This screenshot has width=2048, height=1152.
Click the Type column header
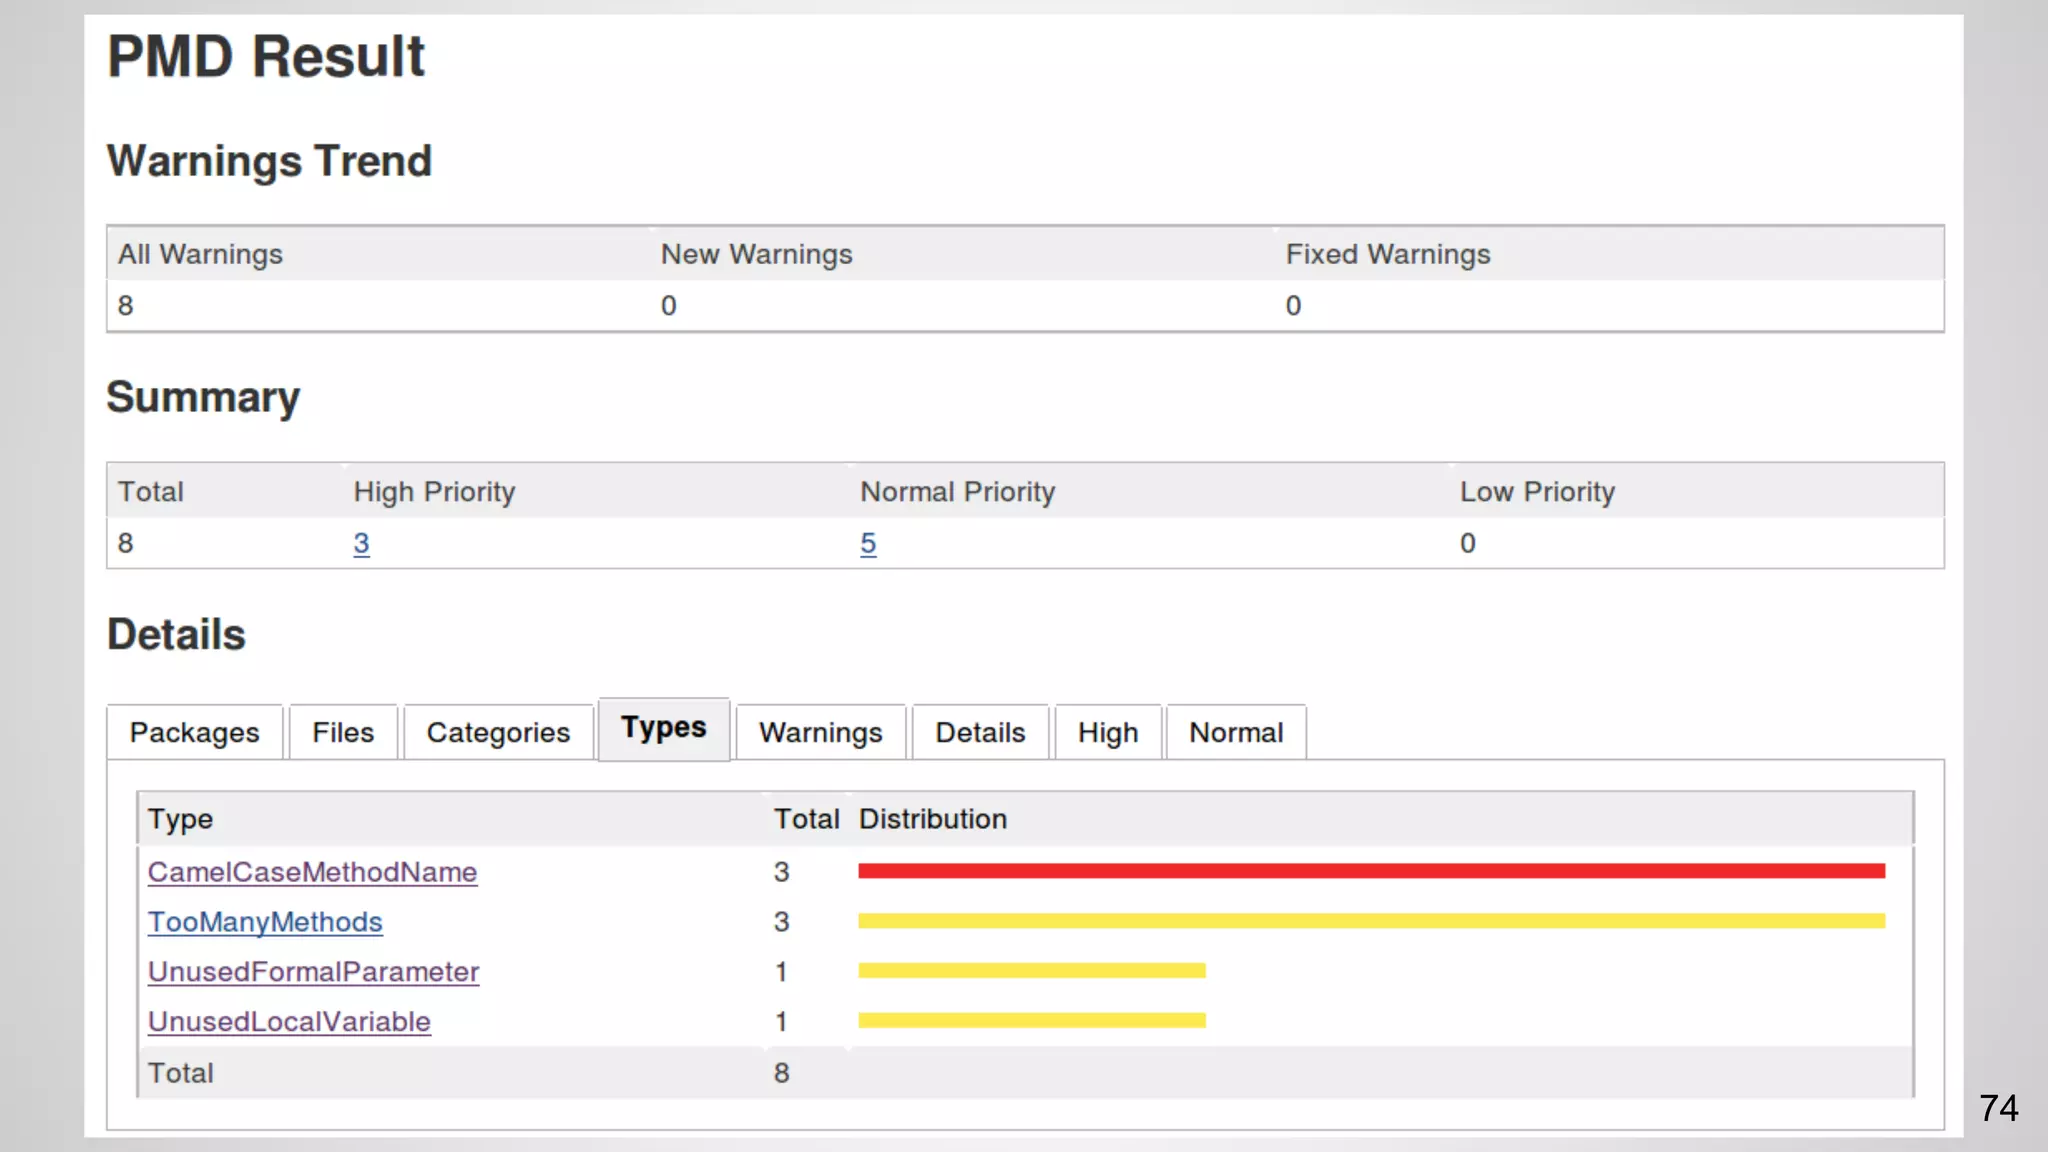click(x=180, y=819)
